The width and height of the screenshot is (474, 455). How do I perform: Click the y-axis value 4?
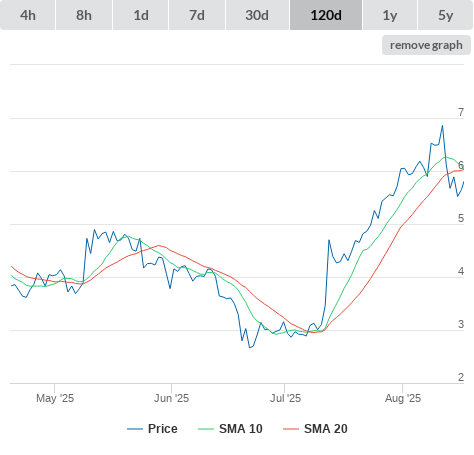point(461,271)
